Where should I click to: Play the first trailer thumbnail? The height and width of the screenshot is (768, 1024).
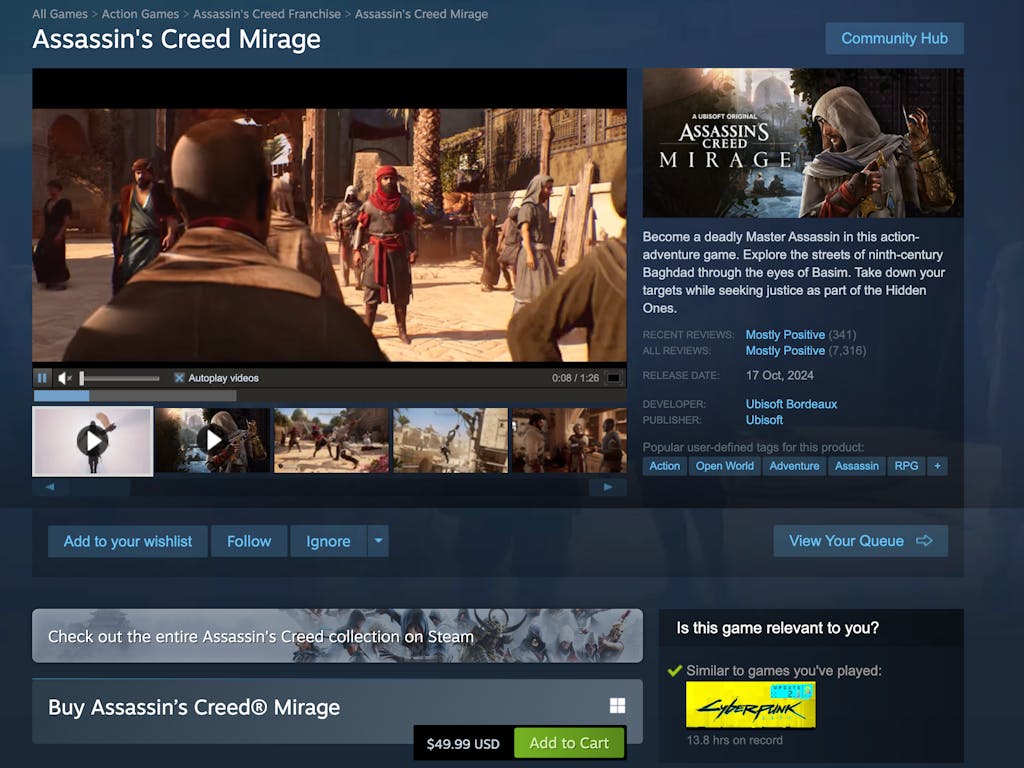(x=93, y=441)
